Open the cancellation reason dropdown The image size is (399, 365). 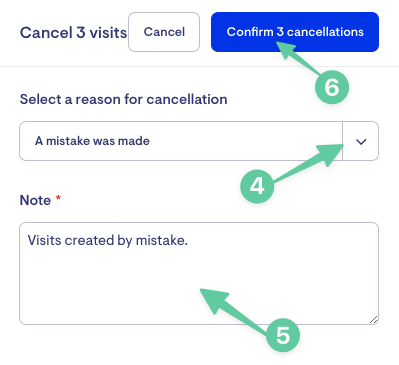point(199,141)
